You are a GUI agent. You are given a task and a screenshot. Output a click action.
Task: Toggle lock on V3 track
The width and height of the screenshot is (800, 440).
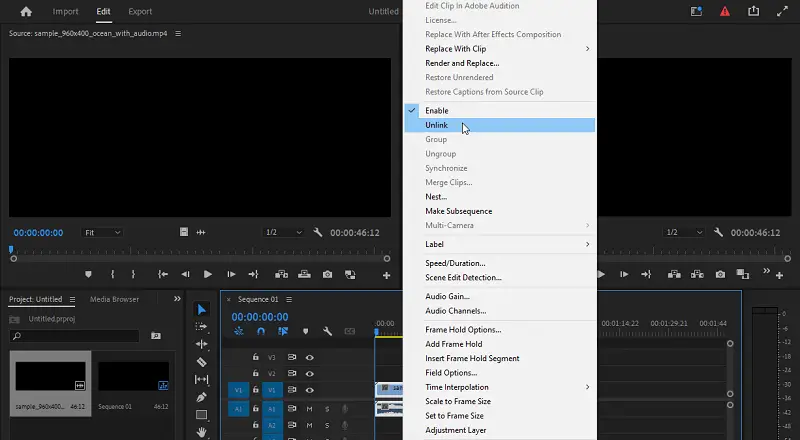pos(256,357)
